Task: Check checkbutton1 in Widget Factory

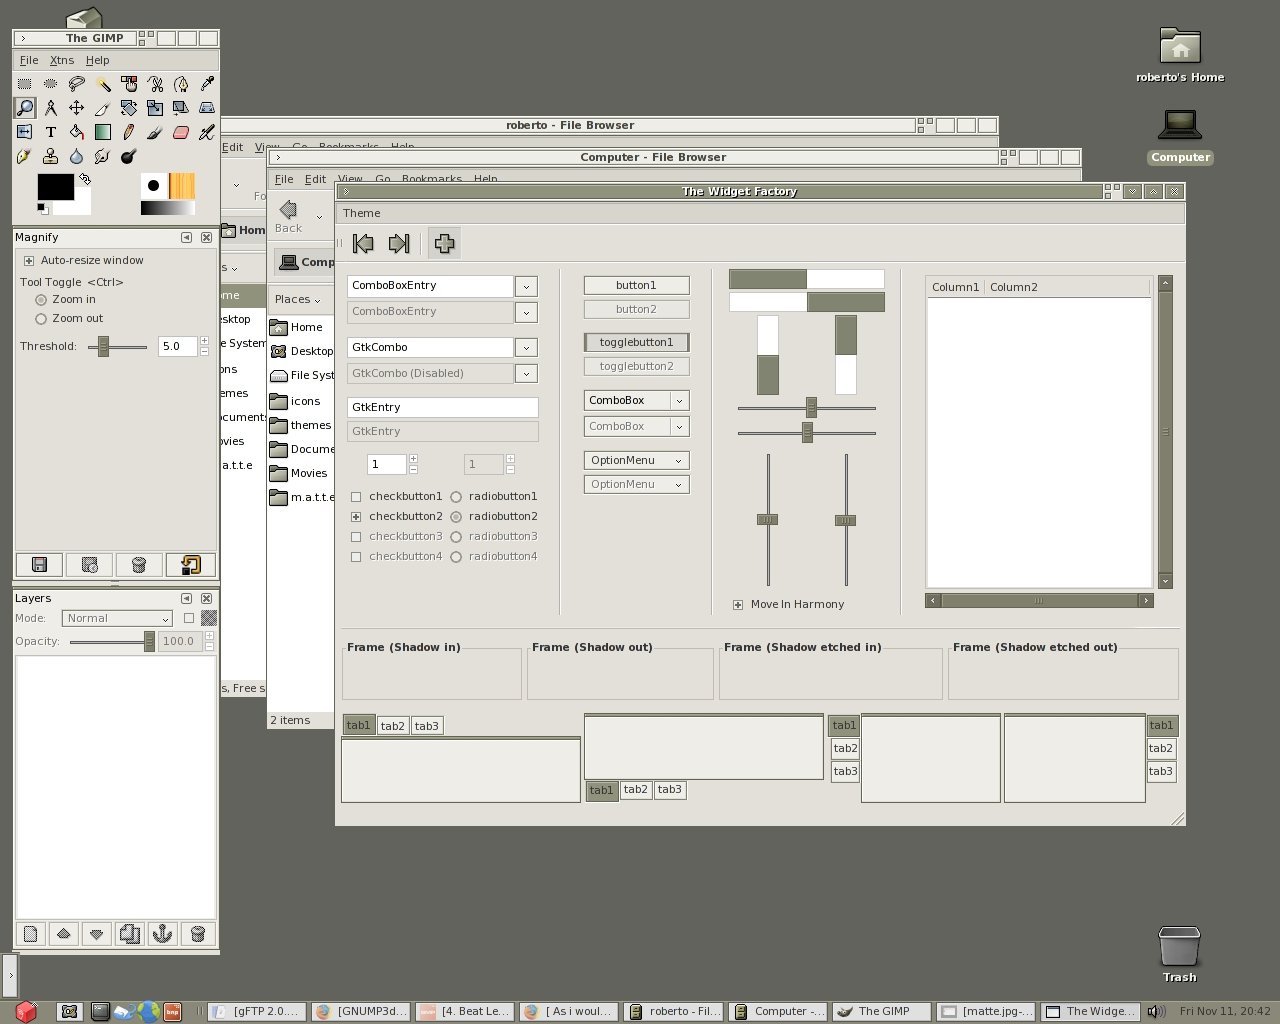Action: point(356,497)
